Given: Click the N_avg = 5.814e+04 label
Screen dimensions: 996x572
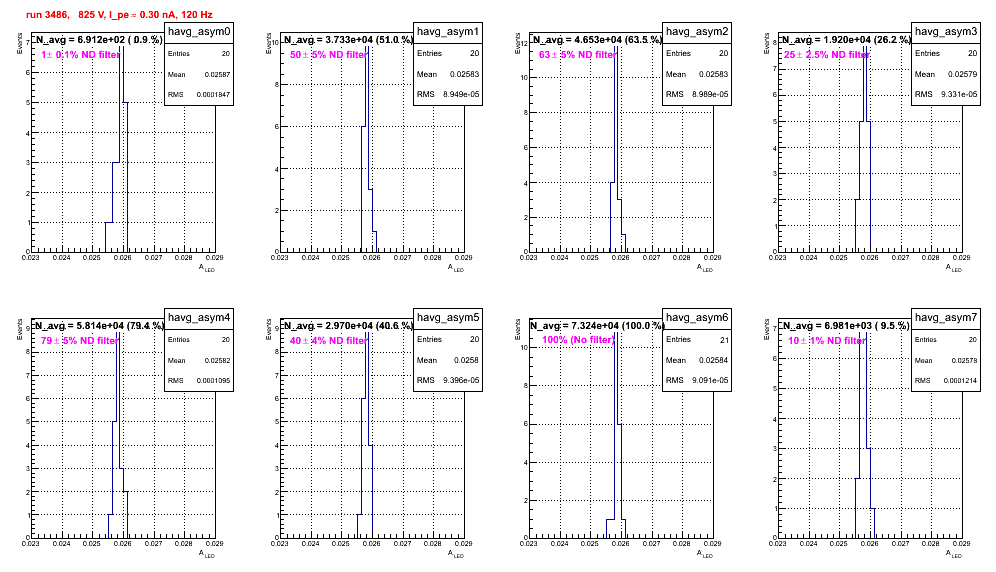Looking at the screenshot, I should (98, 325).
